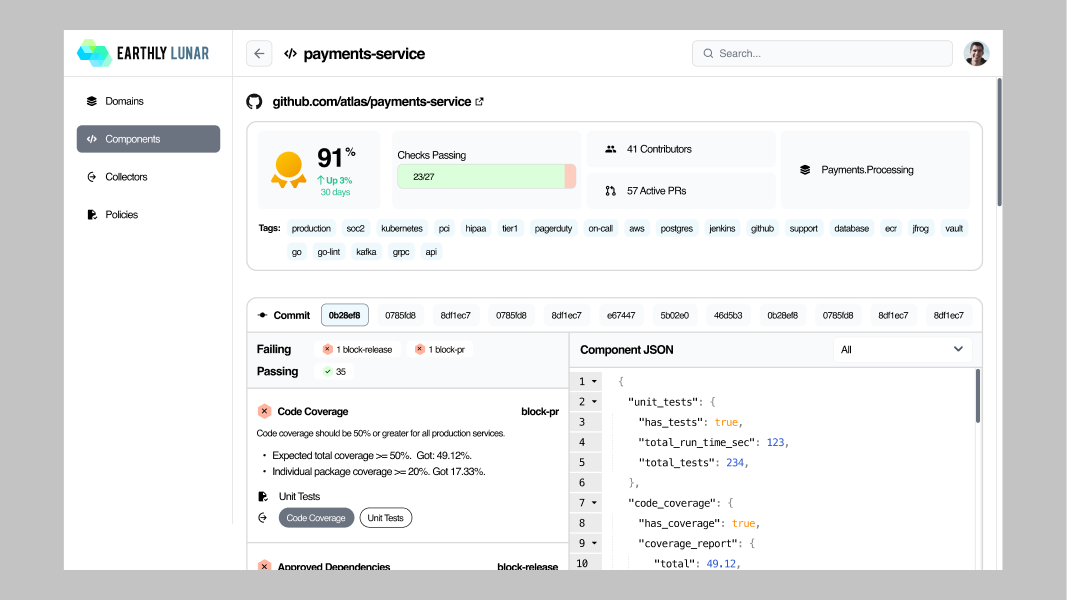Collapse unit_tests block at line 2
The height and width of the screenshot is (600, 1067).
594,402
